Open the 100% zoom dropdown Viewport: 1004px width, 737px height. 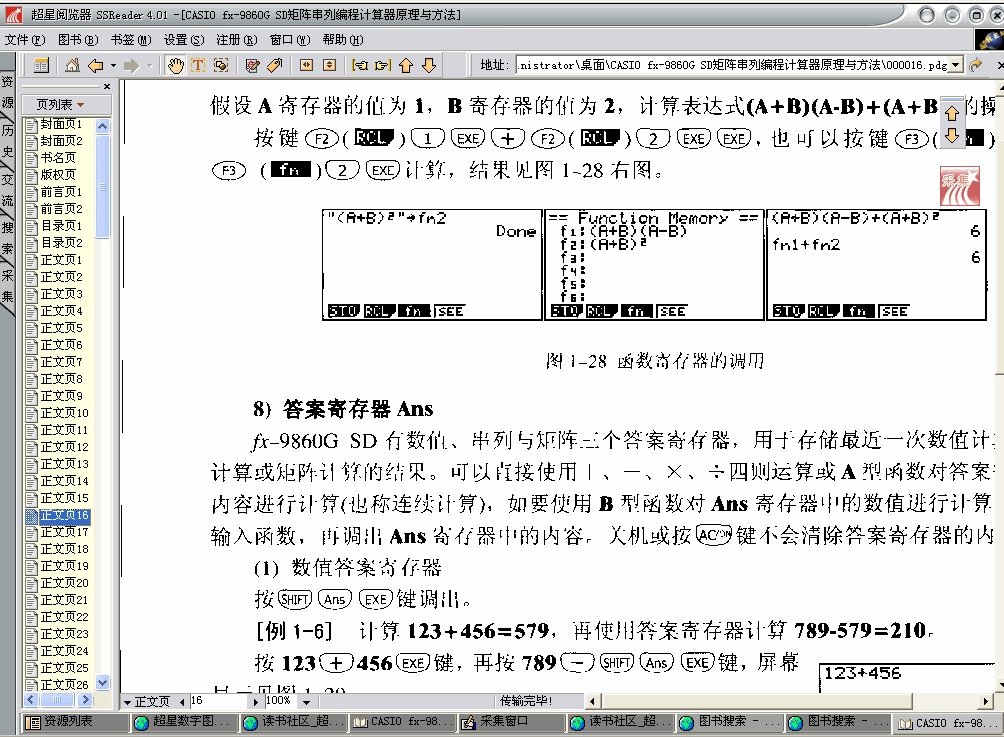pos(306,702)
